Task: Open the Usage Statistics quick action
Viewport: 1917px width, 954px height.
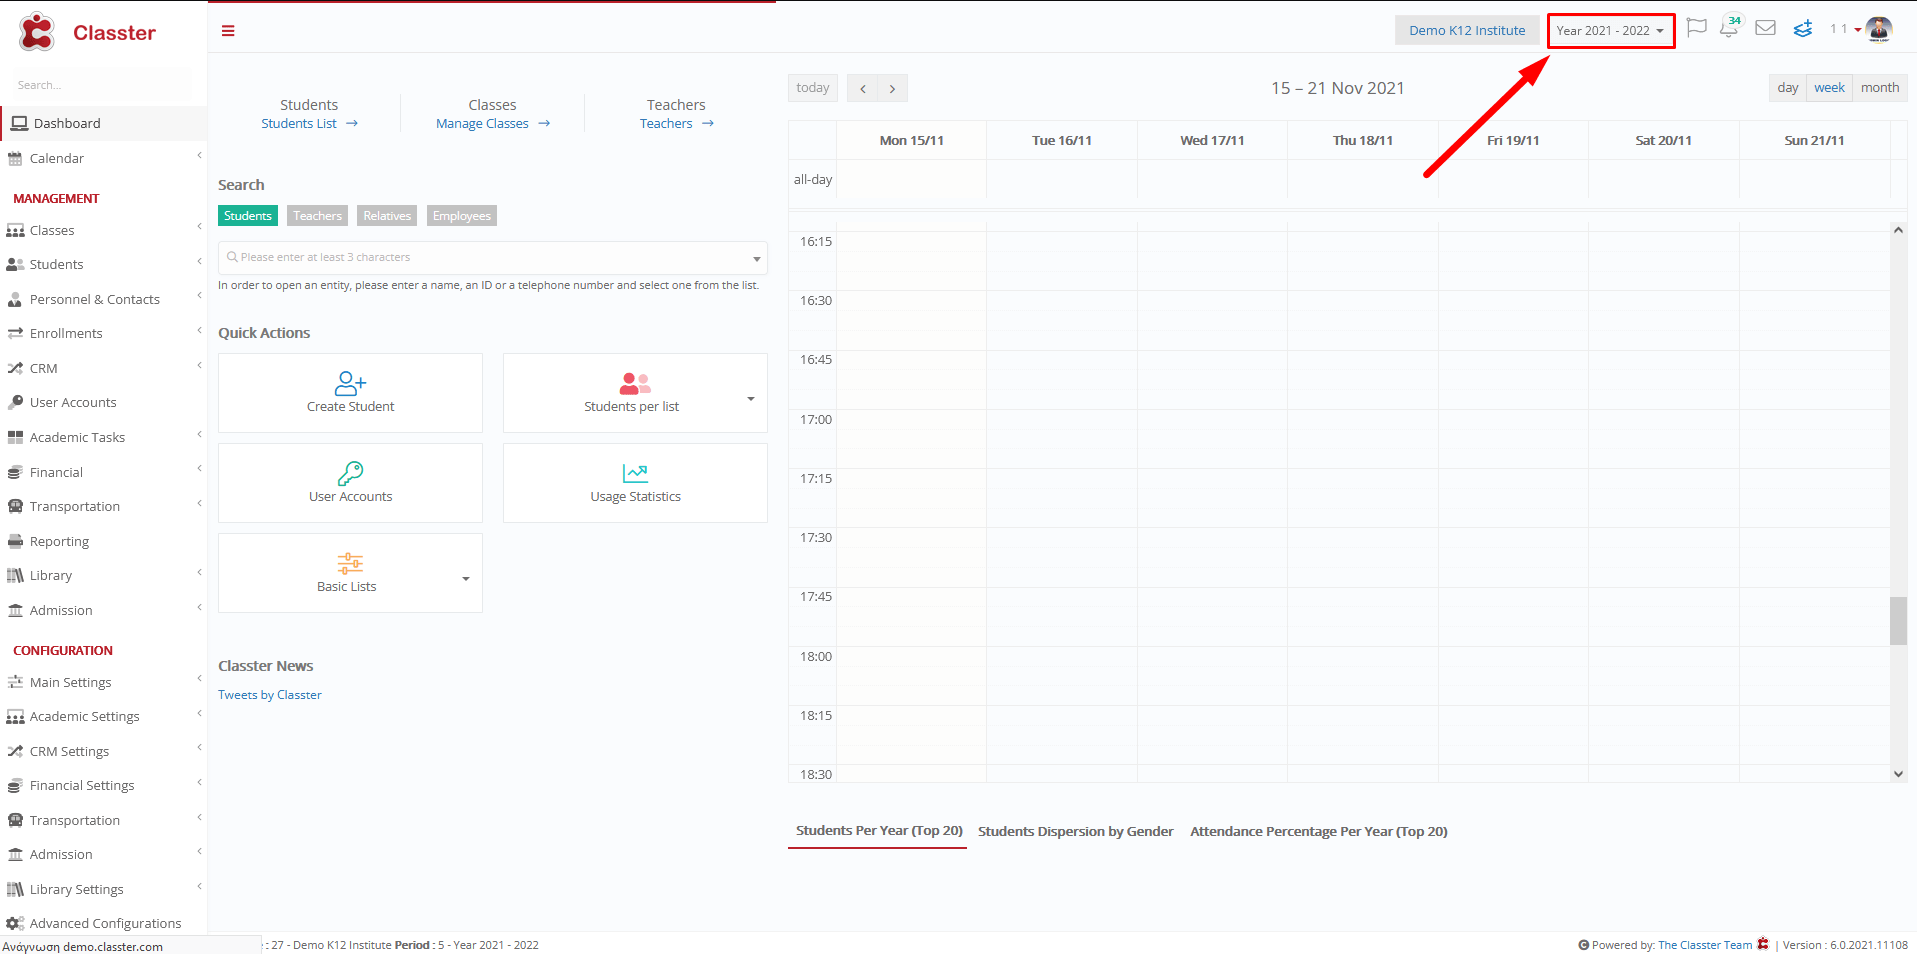Action: tap(634, 472)
